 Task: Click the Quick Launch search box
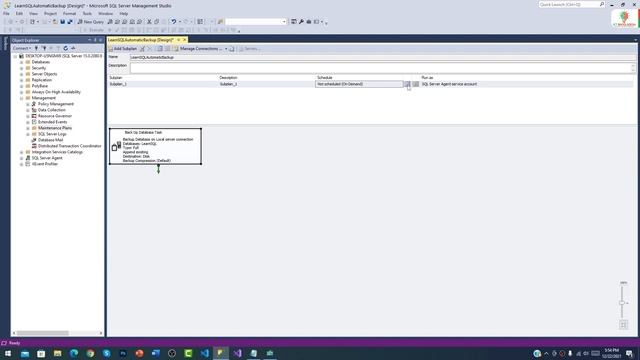(571, 4)
